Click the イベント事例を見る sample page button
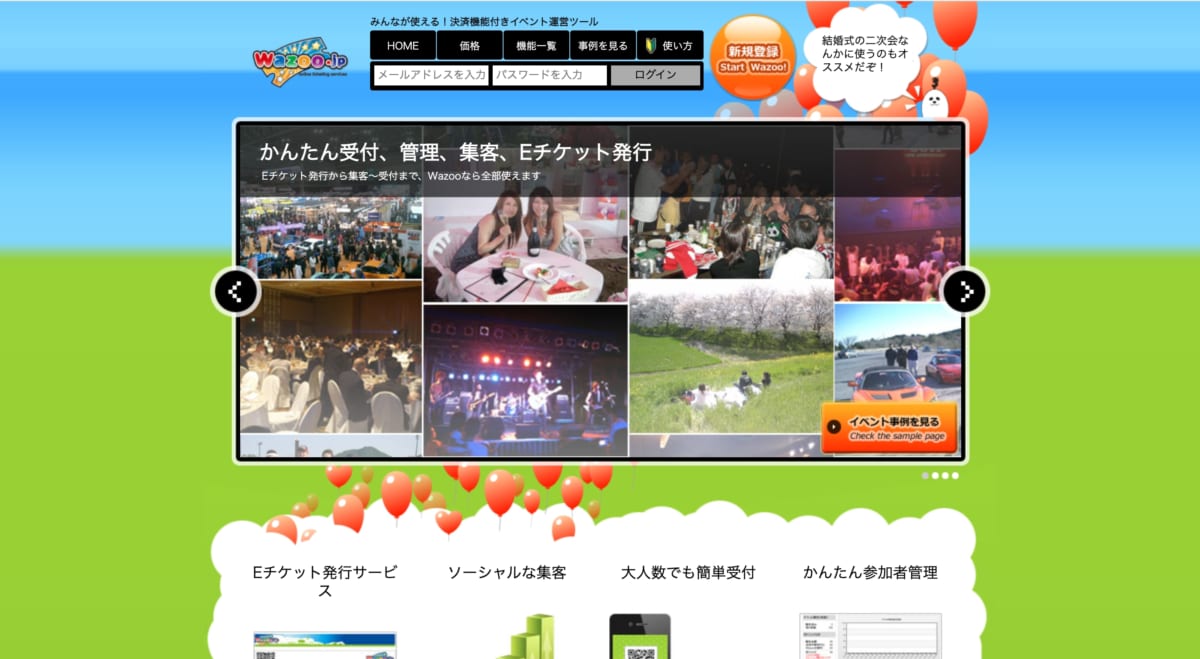Viewport: 1200px width, 659px height. (x=888, y=428)
